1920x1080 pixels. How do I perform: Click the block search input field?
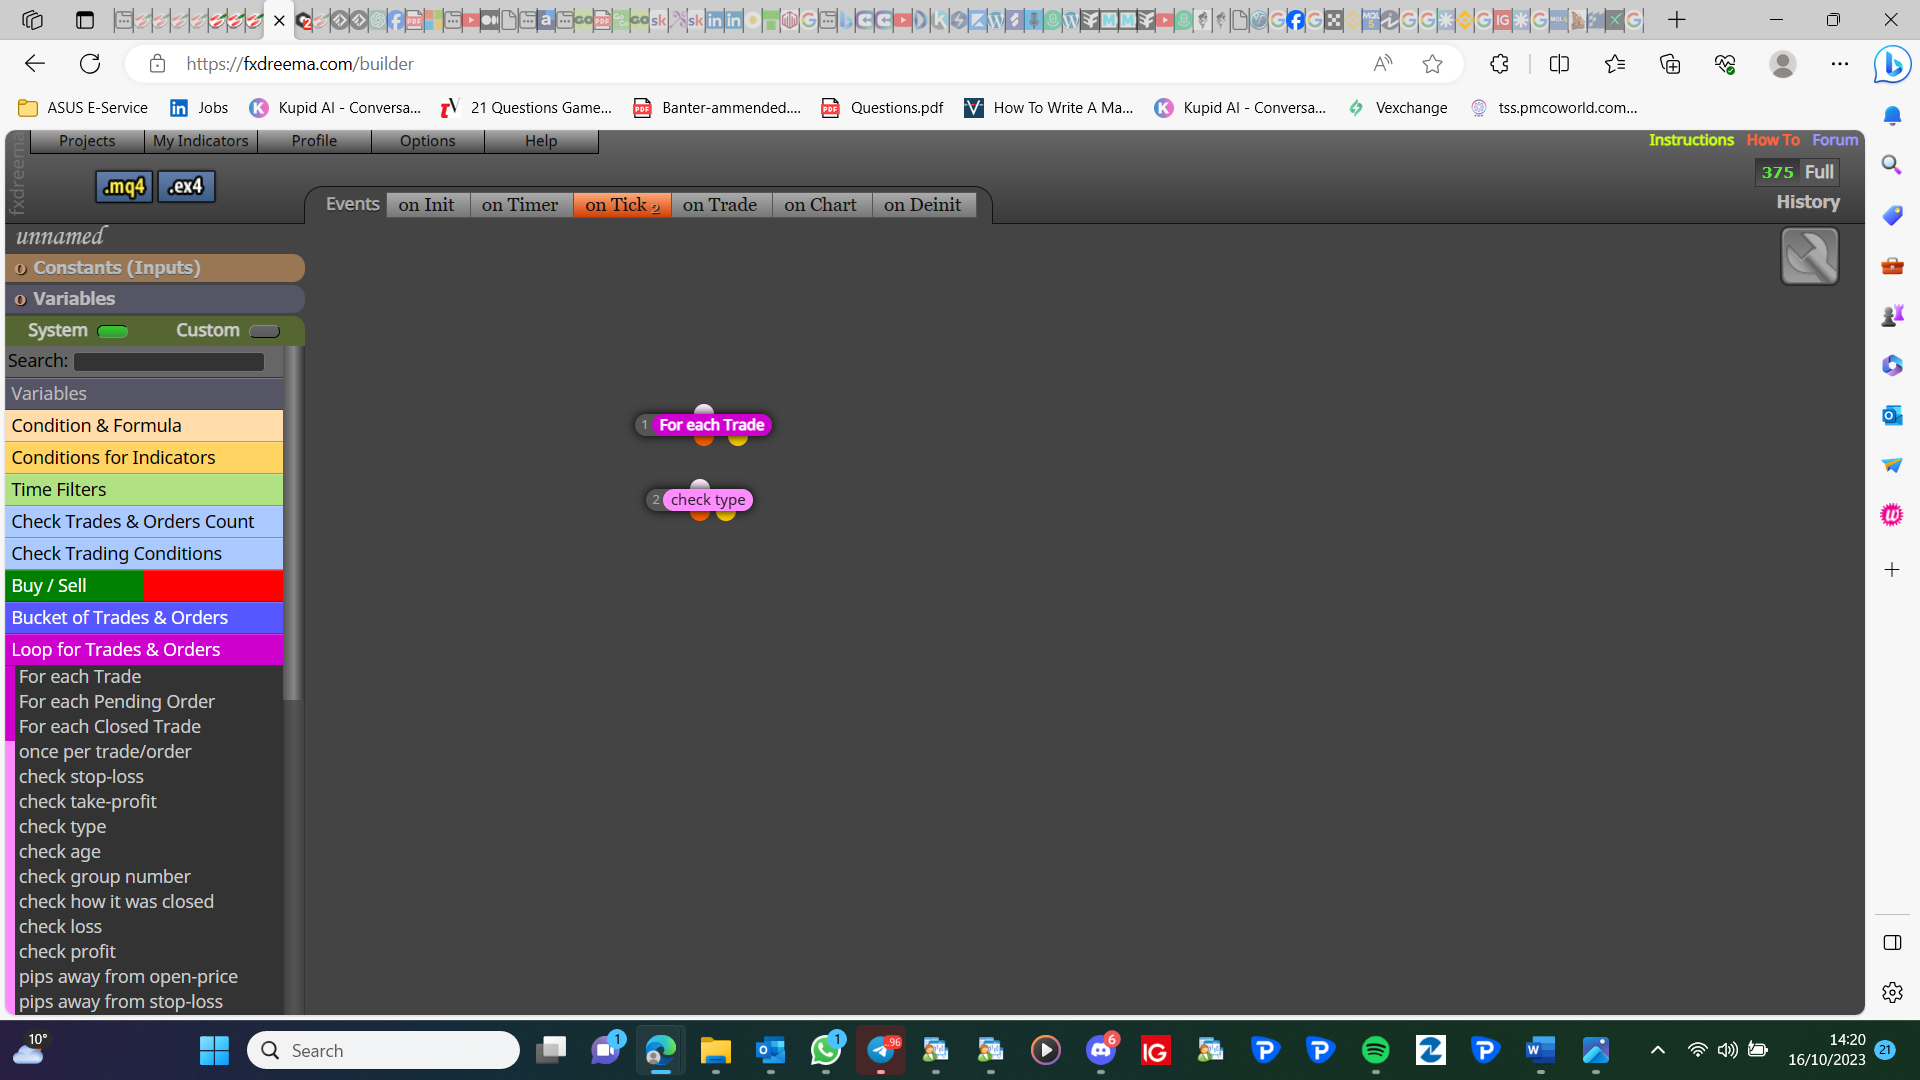click(x=169, y=362)
